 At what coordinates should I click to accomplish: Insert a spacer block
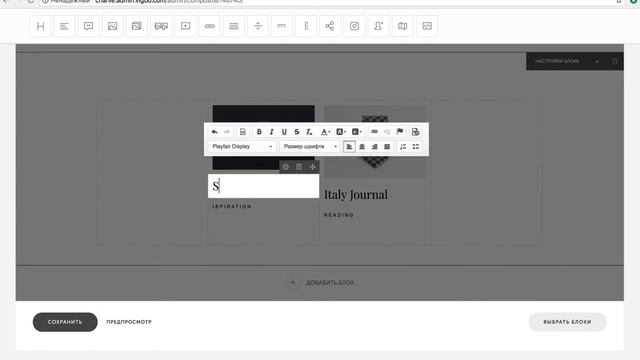pyautogui.click(x=282, y=26)
